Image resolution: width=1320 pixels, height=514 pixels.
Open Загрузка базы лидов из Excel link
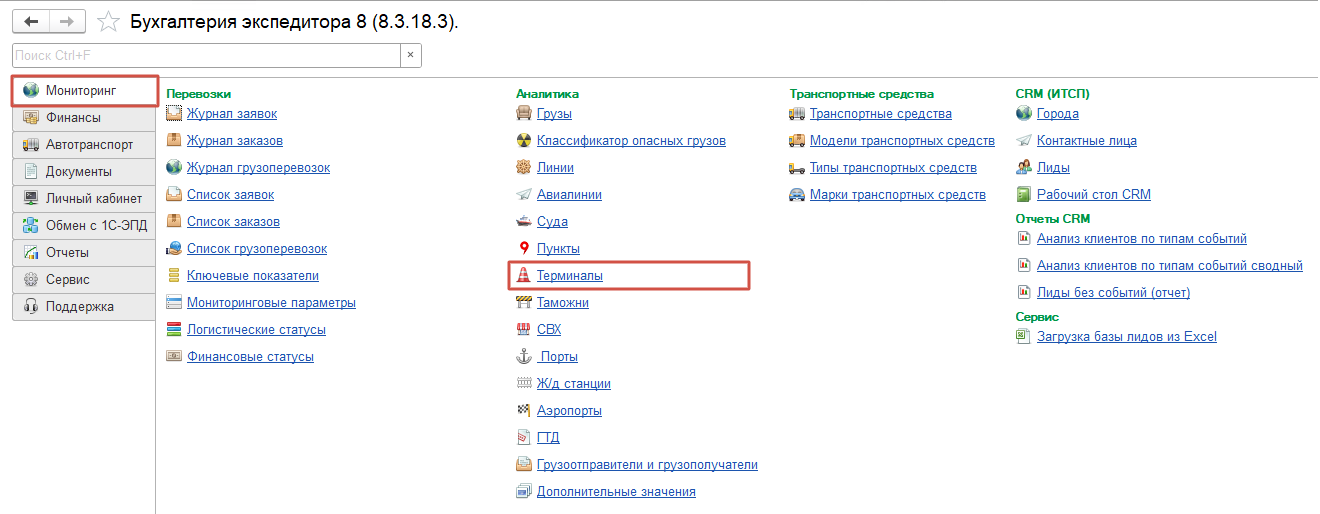click(1127, 337)
